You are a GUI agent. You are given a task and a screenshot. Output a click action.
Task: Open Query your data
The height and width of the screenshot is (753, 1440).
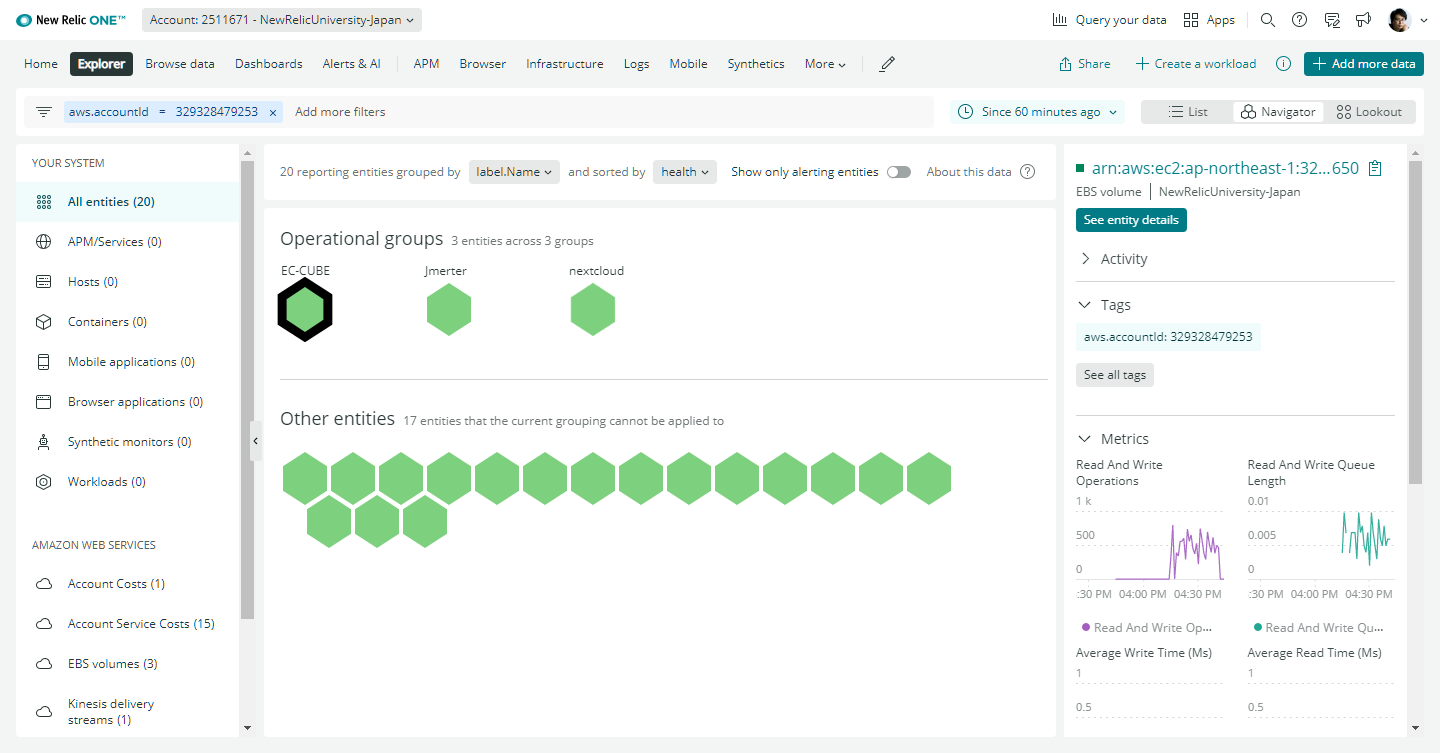pyautogui.click(x=1109, y=20)
